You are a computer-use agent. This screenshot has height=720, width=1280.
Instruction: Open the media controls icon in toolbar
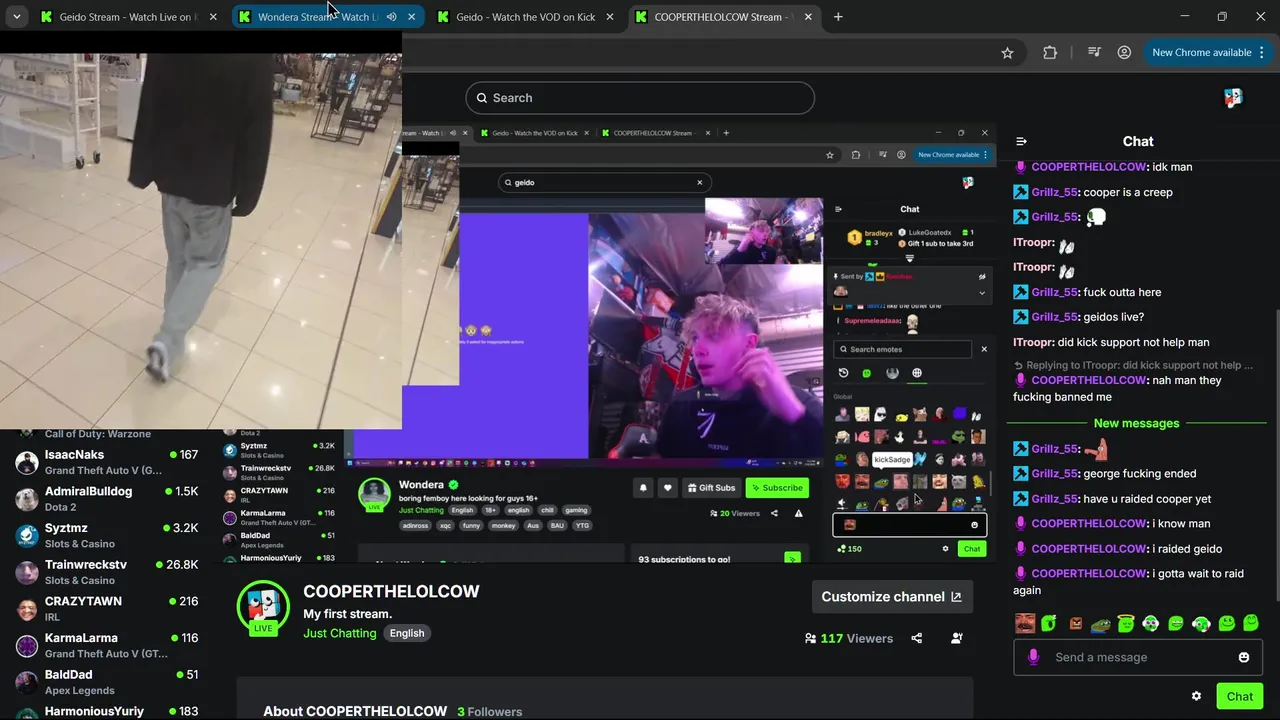(1094, 53)
